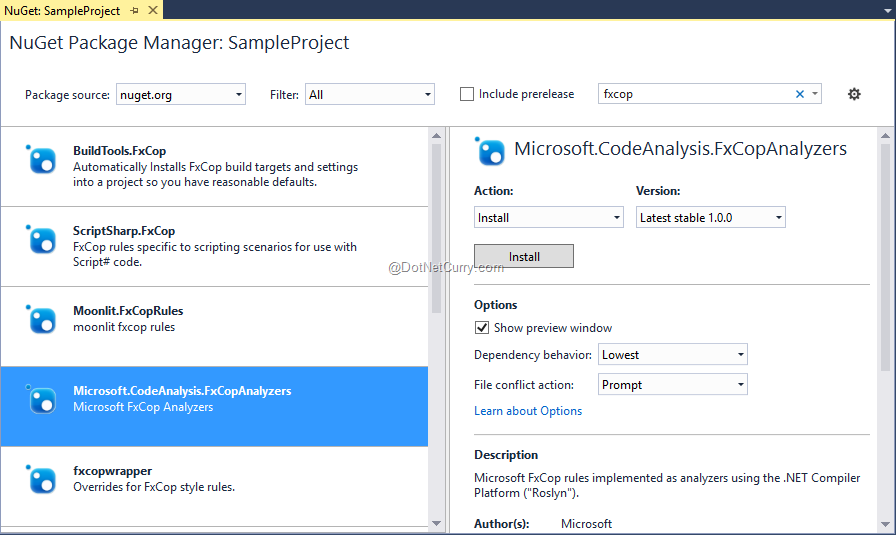Open the Learn about Options link
Screen dimensions: 896x535
[528, 411]
